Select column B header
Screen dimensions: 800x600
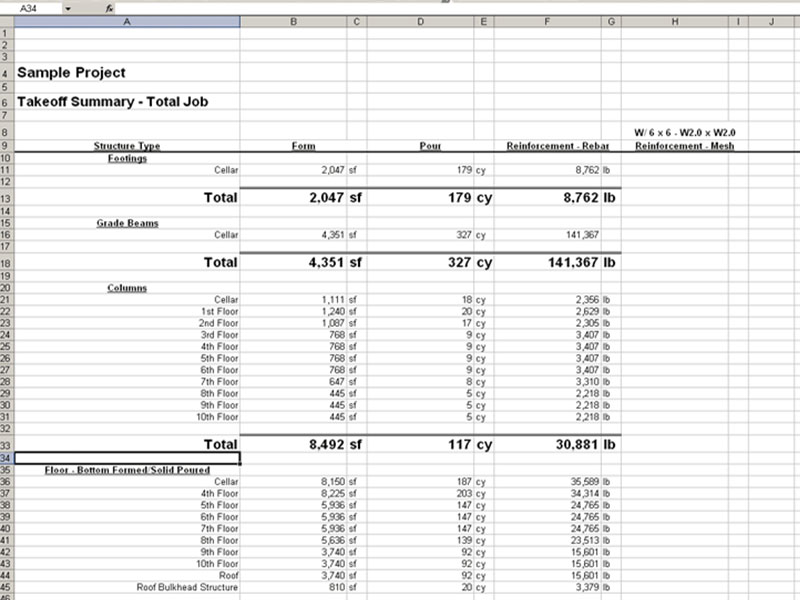click(x=293, y=21)
